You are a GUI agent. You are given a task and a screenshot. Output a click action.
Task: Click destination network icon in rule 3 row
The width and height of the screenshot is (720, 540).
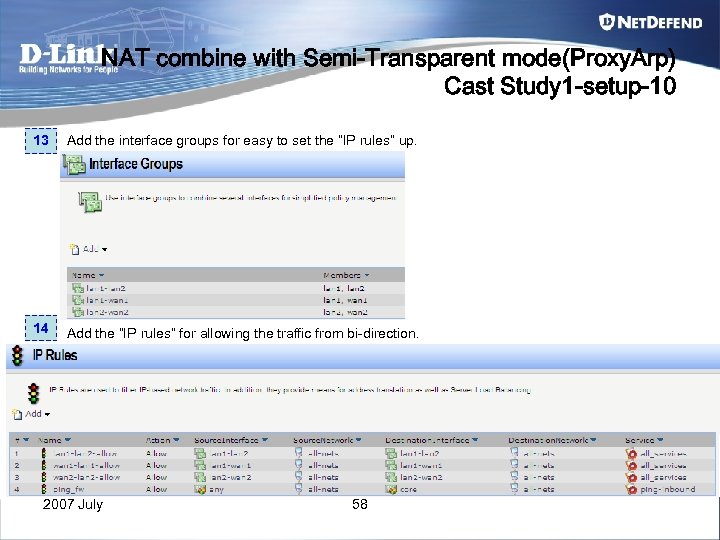pyautogui.click(x=514, y=477)
